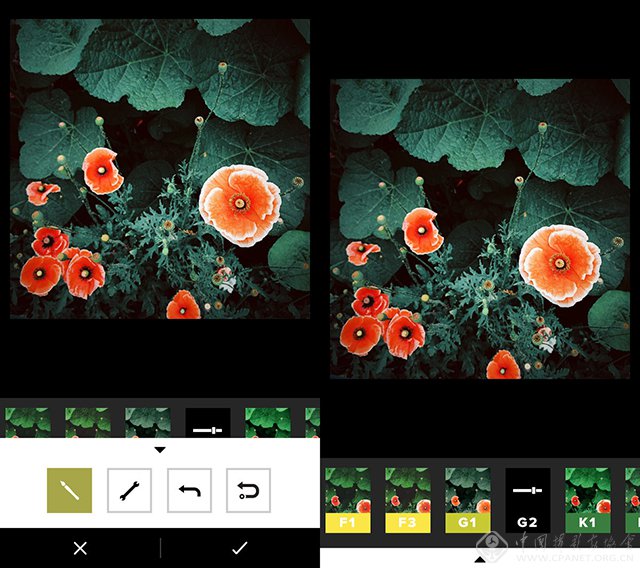The width and height of the screenshot is (640, 568).
Task: Expand the toolbar using the up triangle
Action: click(x=480, y=558)
